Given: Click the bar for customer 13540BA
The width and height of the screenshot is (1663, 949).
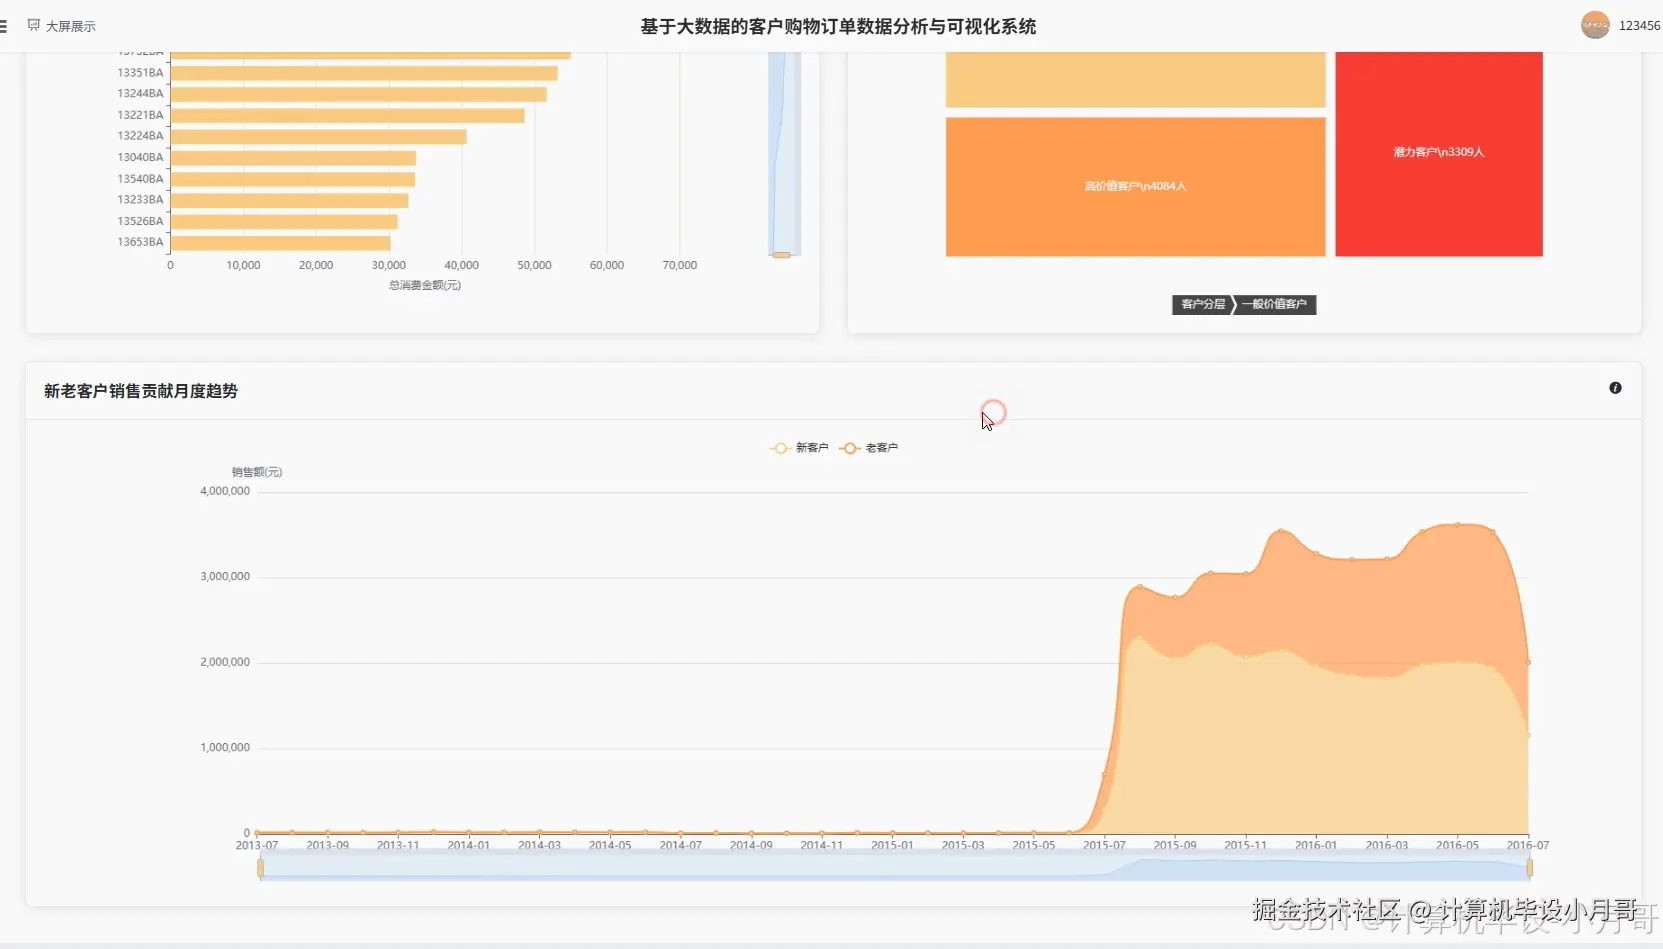Looking at the screenshot, I should click(293, 179).
